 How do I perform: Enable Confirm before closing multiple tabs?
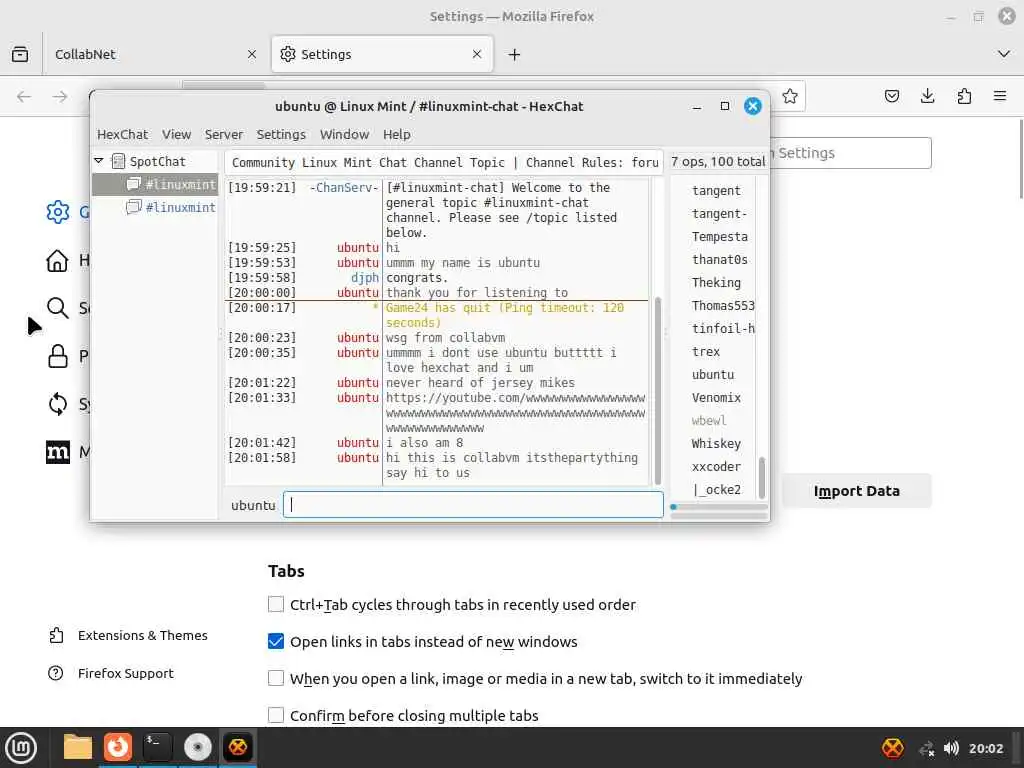[x=276, y=715]
